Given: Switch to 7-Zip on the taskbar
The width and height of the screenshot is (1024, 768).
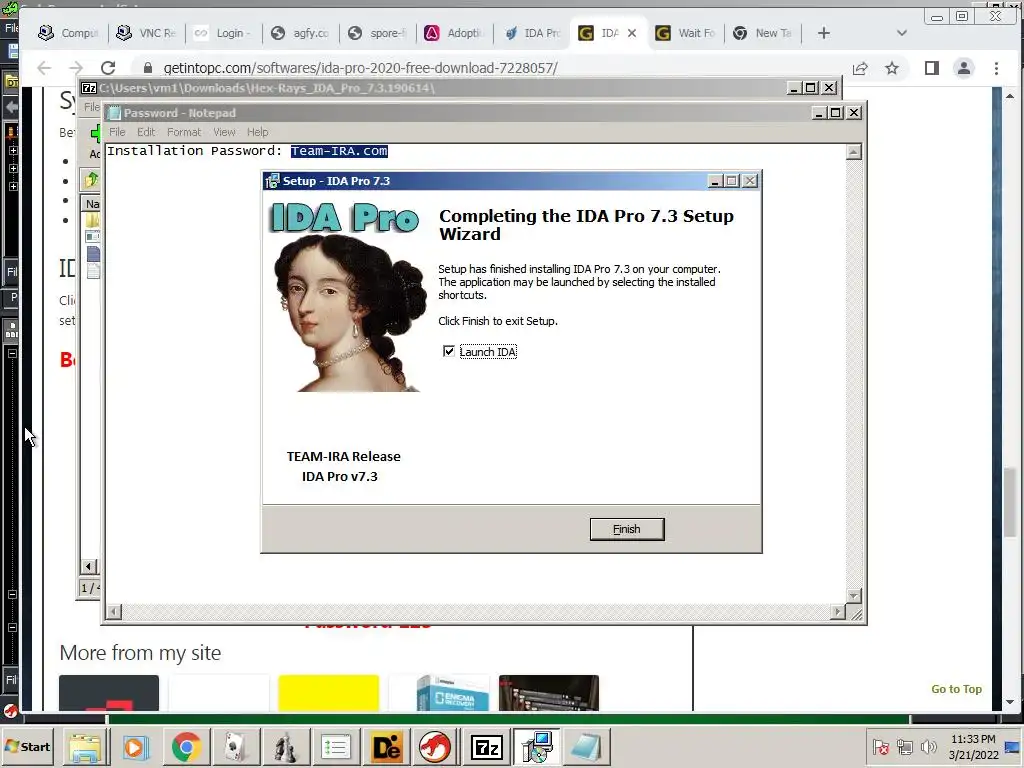Looking at the screenshot, I should coord(486,747).
